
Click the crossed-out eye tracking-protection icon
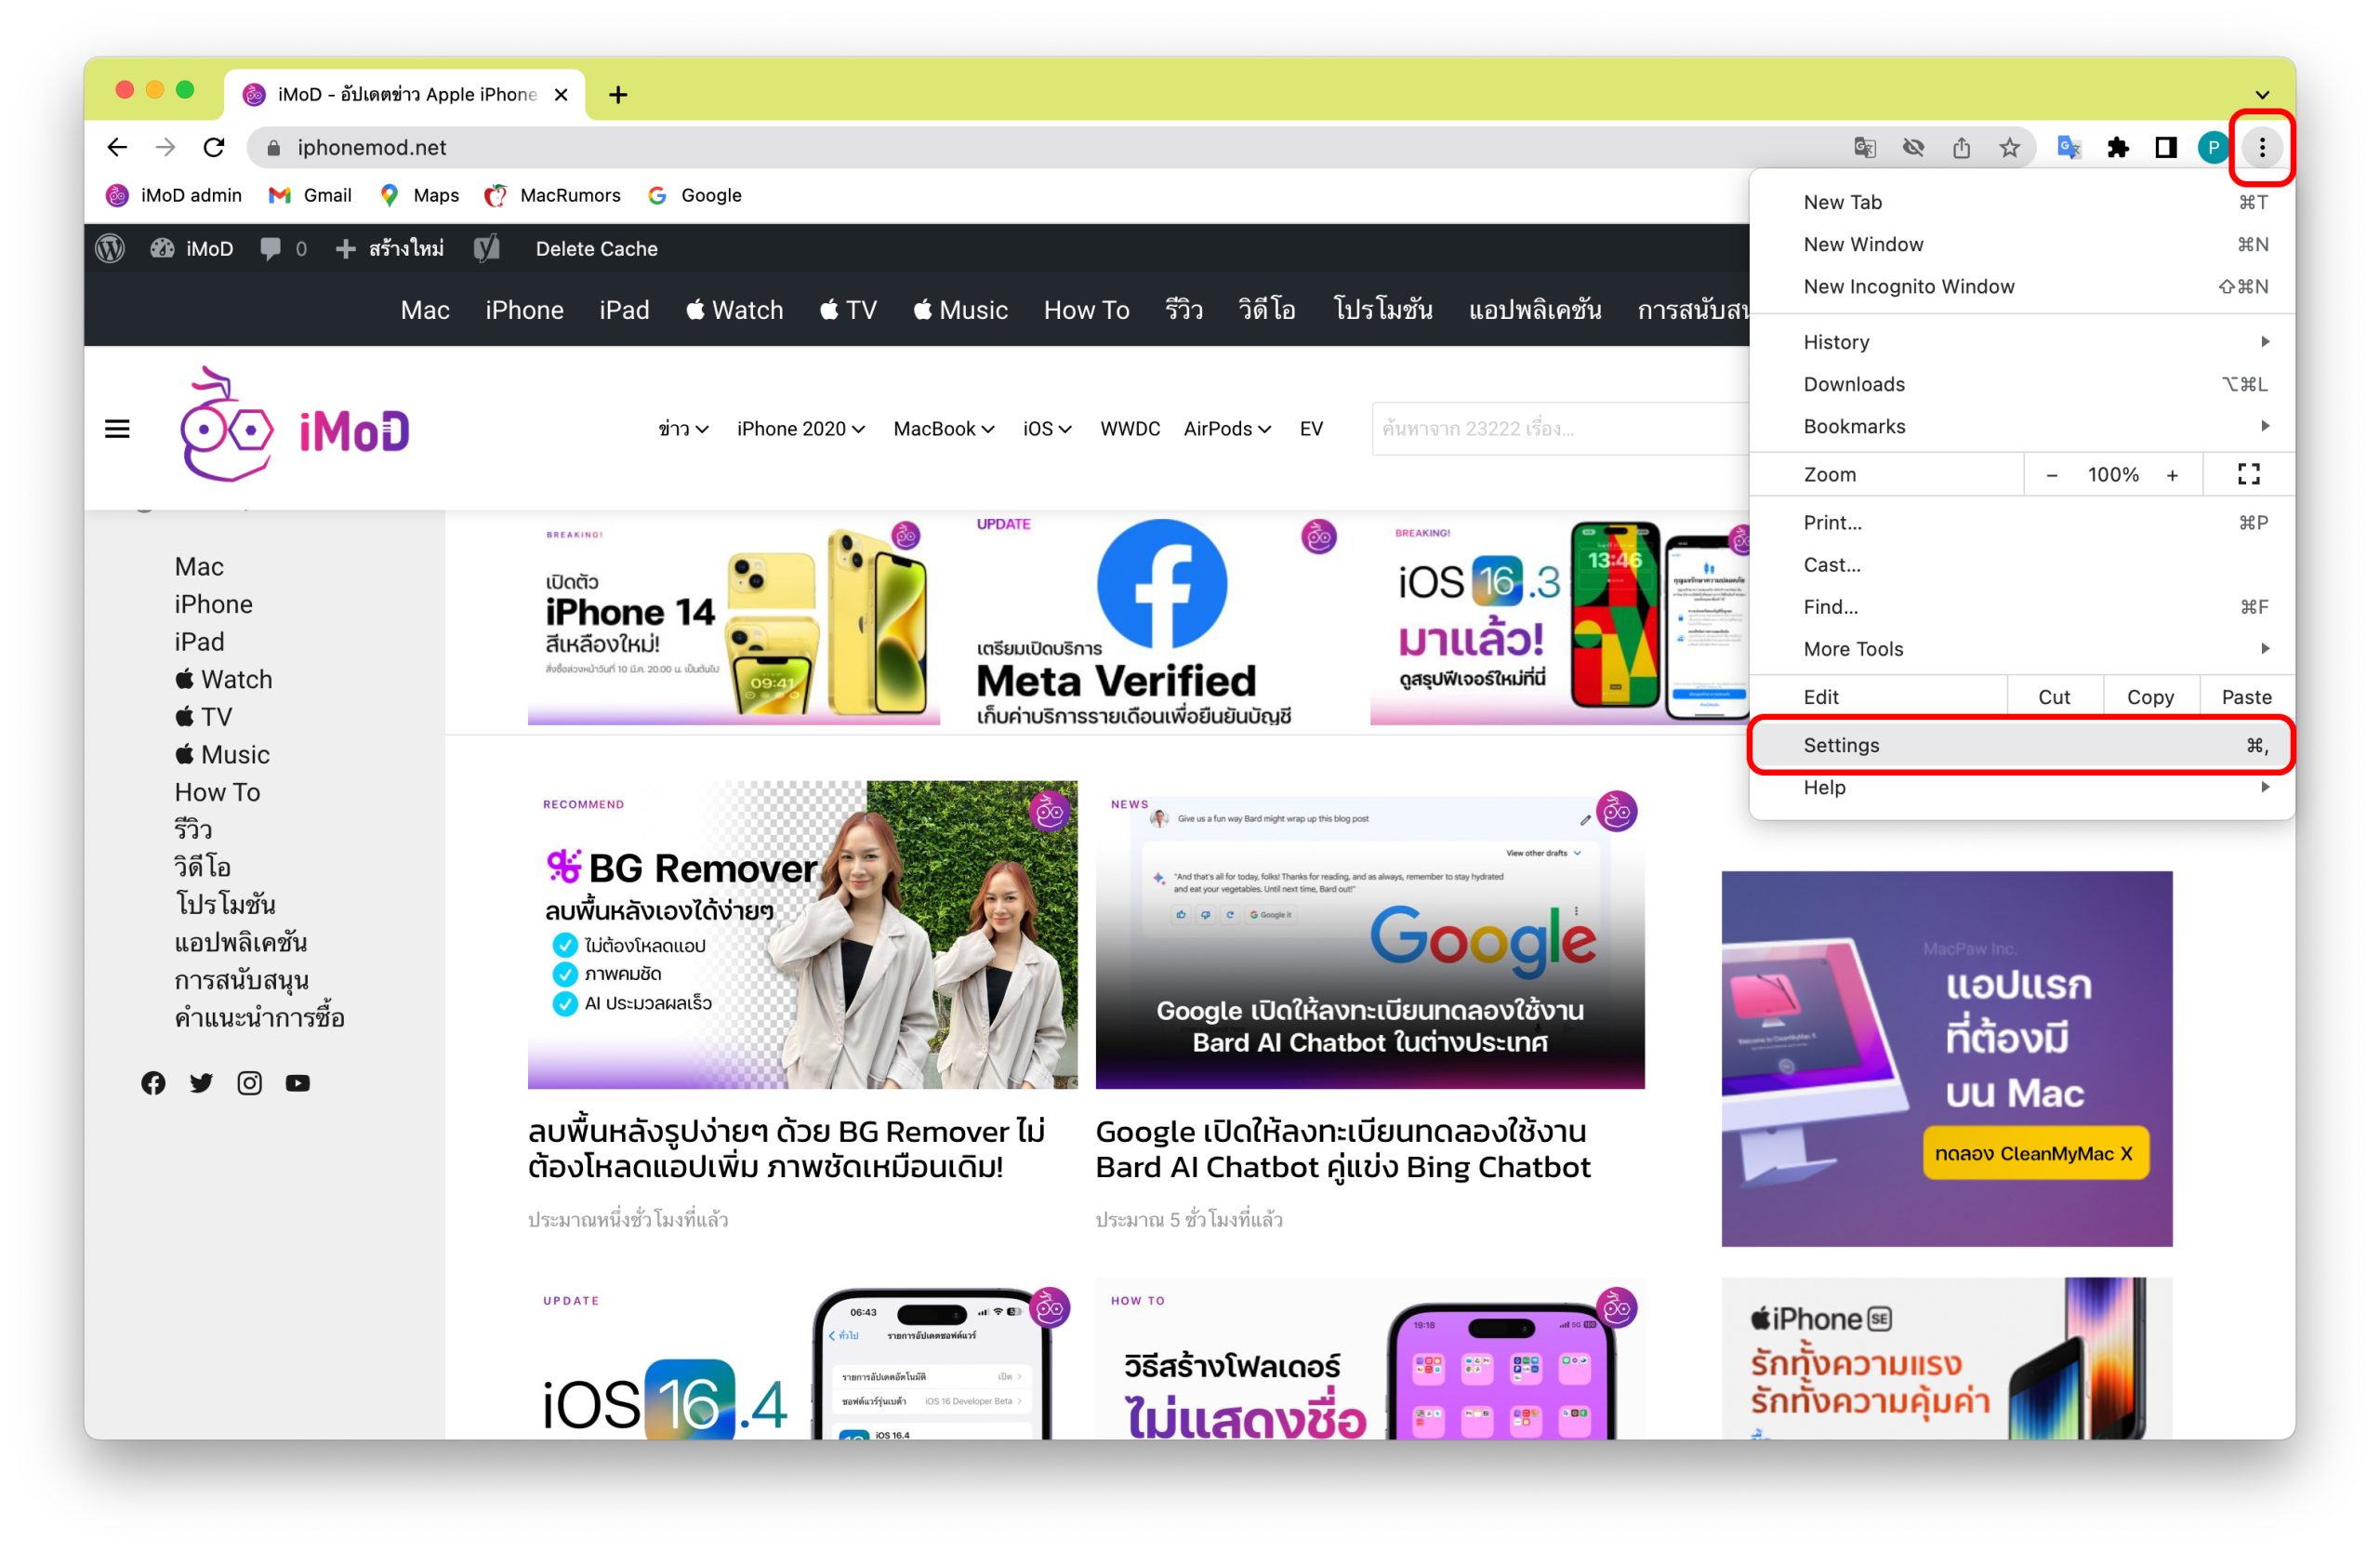[x=1913, y=148]
